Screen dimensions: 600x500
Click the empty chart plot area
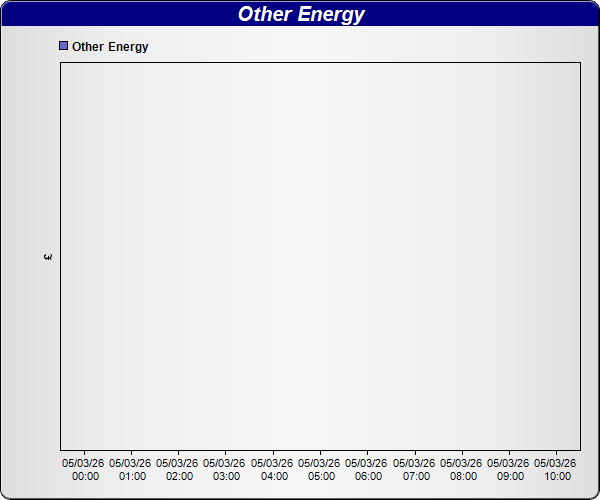(x=320, y=256)
